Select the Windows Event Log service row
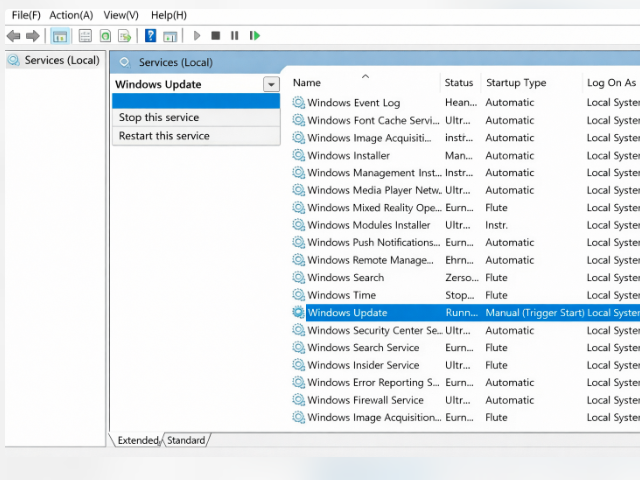640x480 pixels. pyautogui.click(x=353, y=103)
